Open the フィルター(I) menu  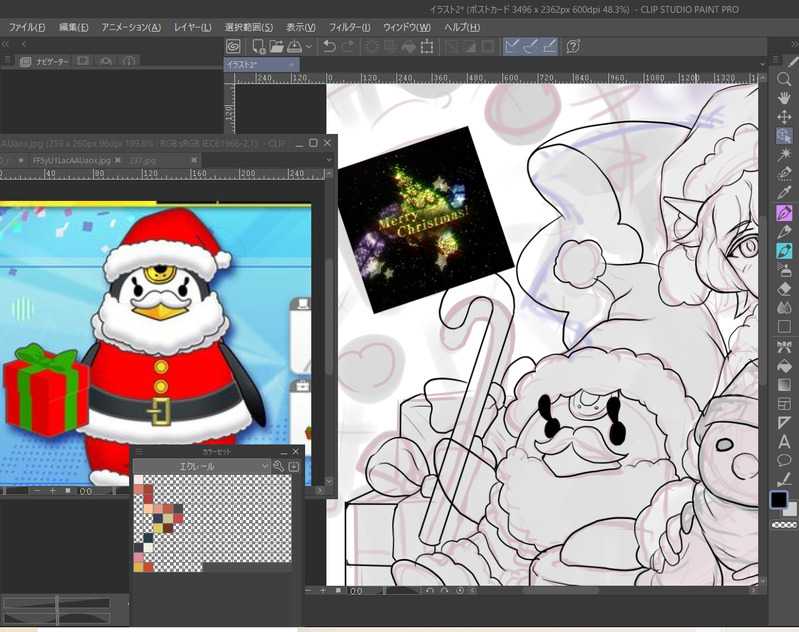(x=349, y=27)
